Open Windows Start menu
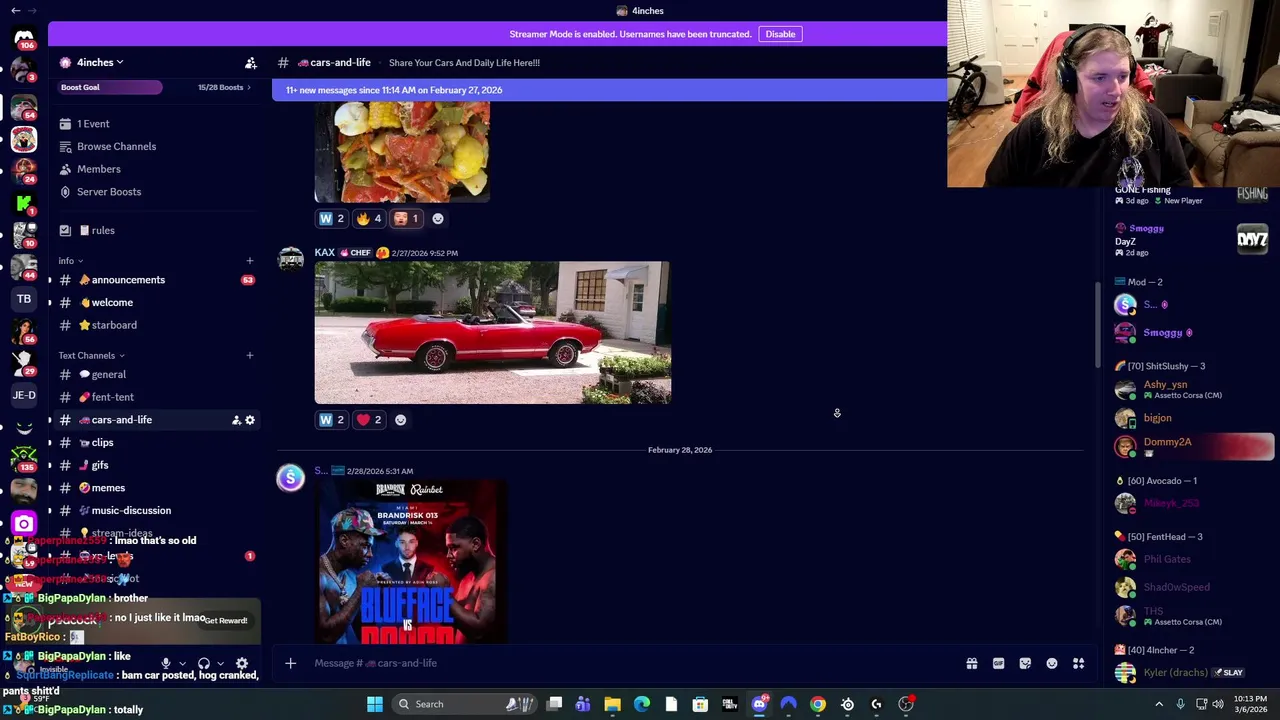The image size is (1280, 720). coord(375,704)
